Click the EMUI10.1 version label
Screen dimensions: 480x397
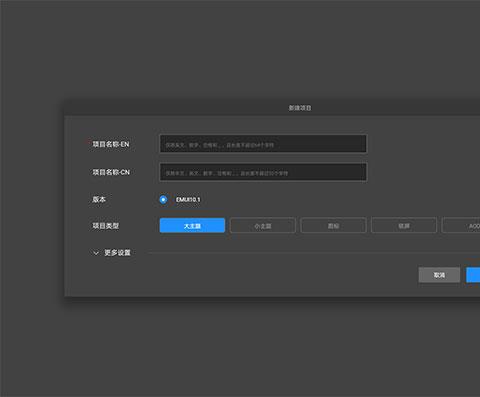188,199
